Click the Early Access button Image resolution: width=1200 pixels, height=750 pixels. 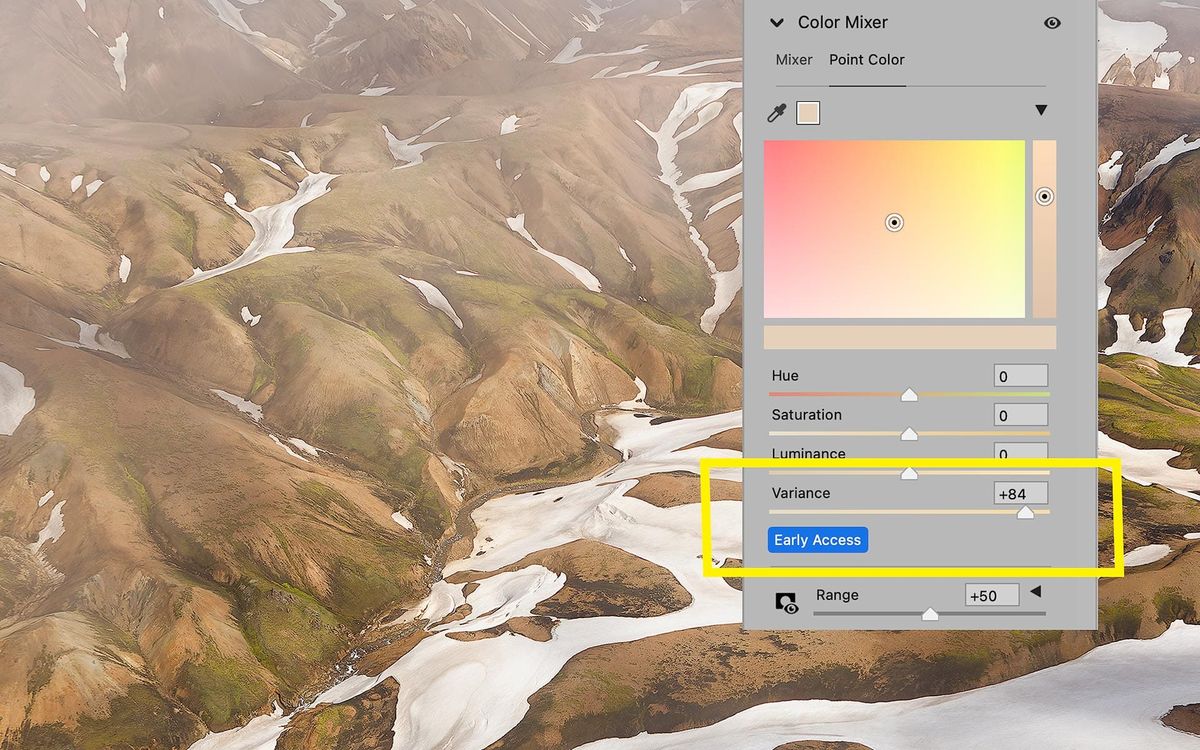pos(818,539)
